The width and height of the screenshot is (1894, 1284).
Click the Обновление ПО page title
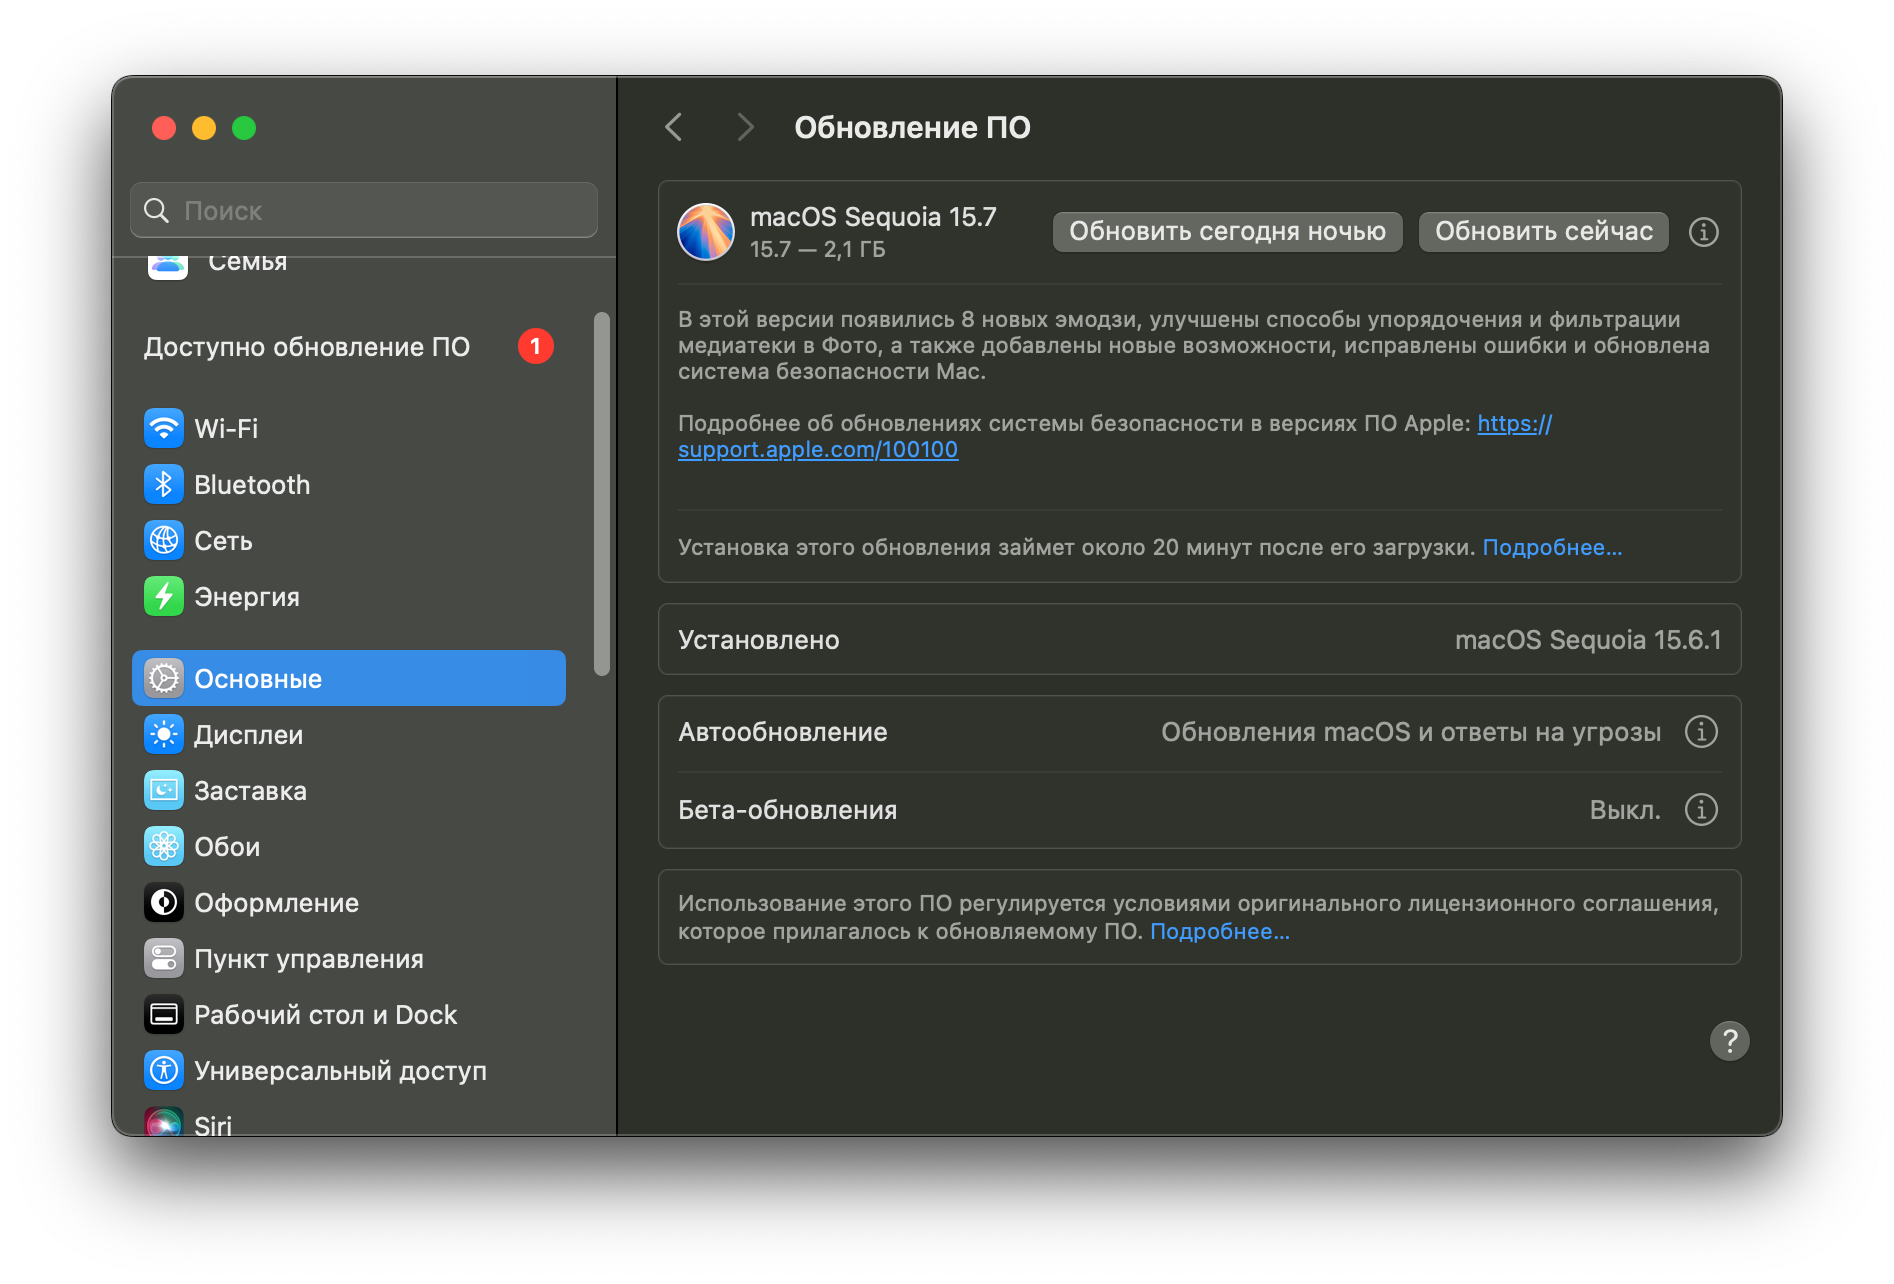pyautogui.click(x=912, y=127)
